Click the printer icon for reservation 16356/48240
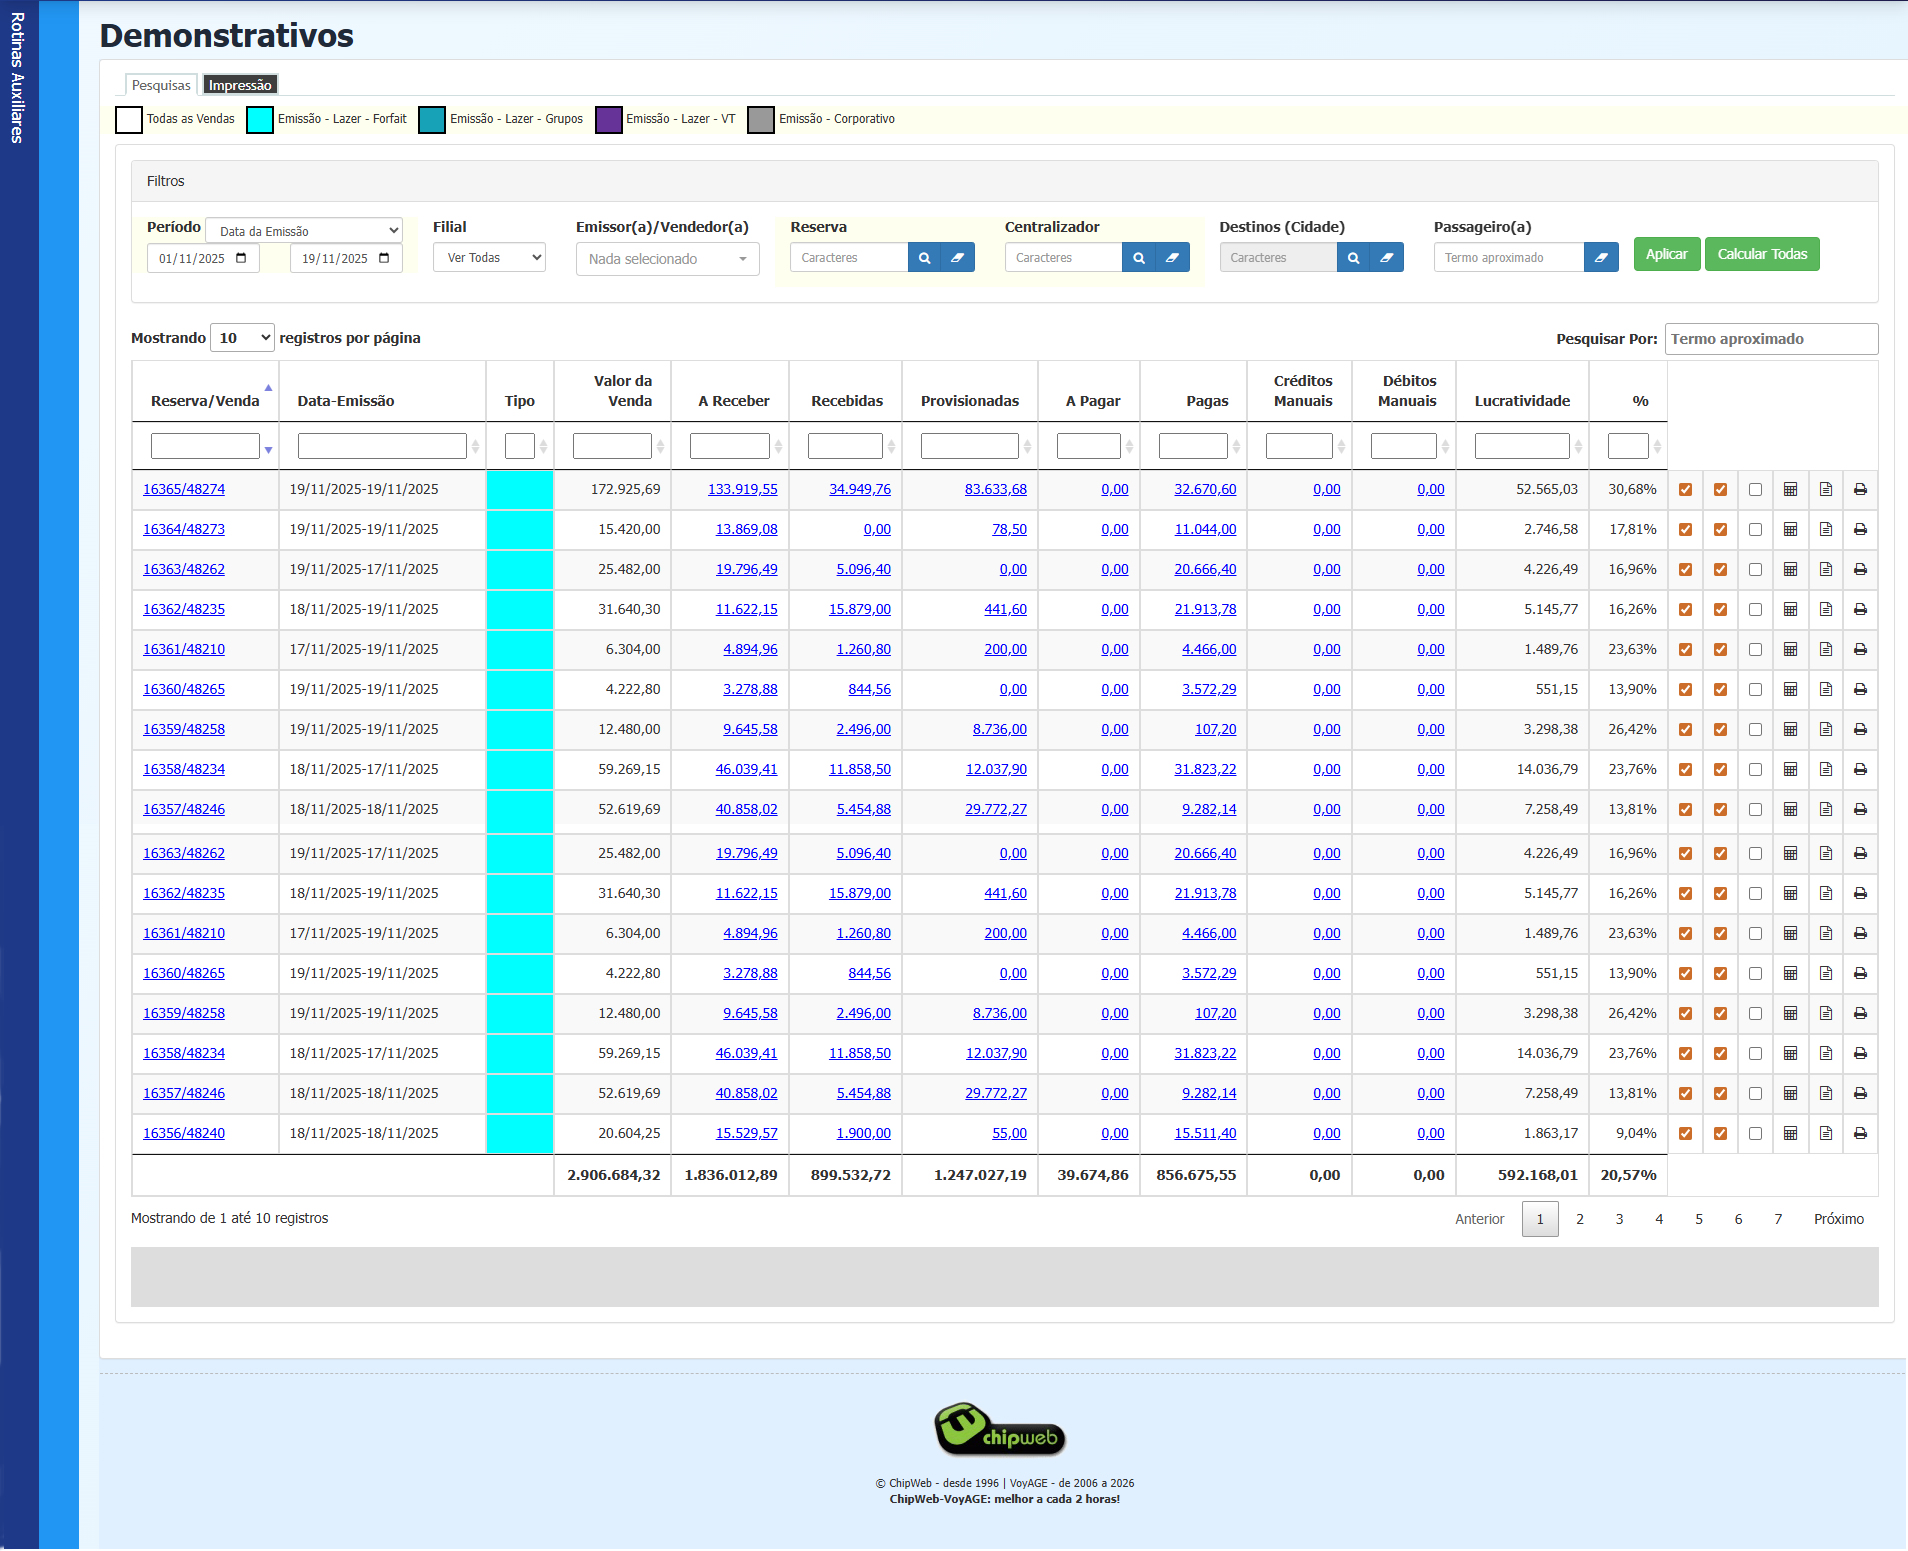Image resolution: width=1908 pixels, height=1551 pixels. [x=1860, y=1134]
